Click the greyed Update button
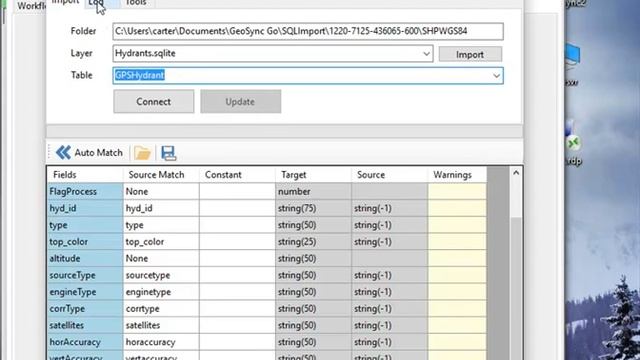Viewport: 640px width, 360px height. (240, 102)
